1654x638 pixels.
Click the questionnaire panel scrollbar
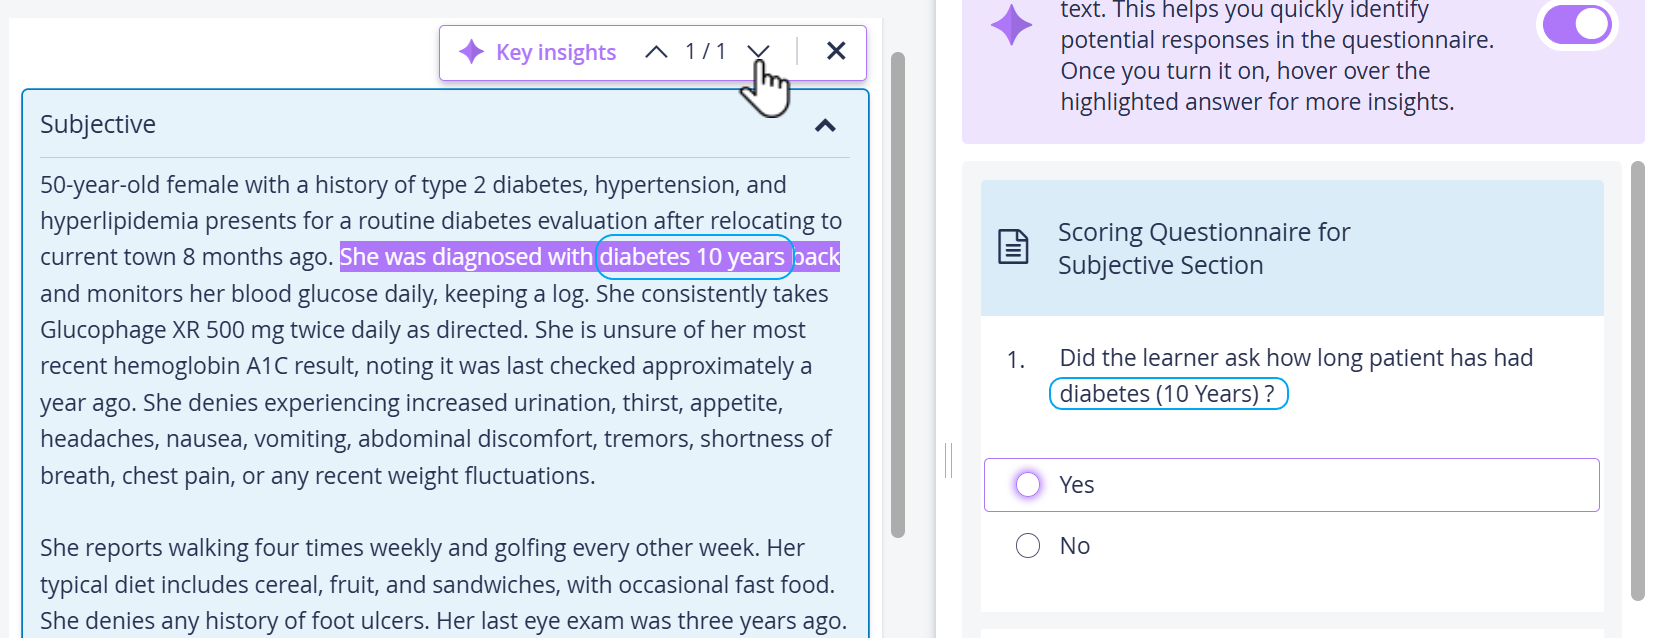tap(1637, 380)
